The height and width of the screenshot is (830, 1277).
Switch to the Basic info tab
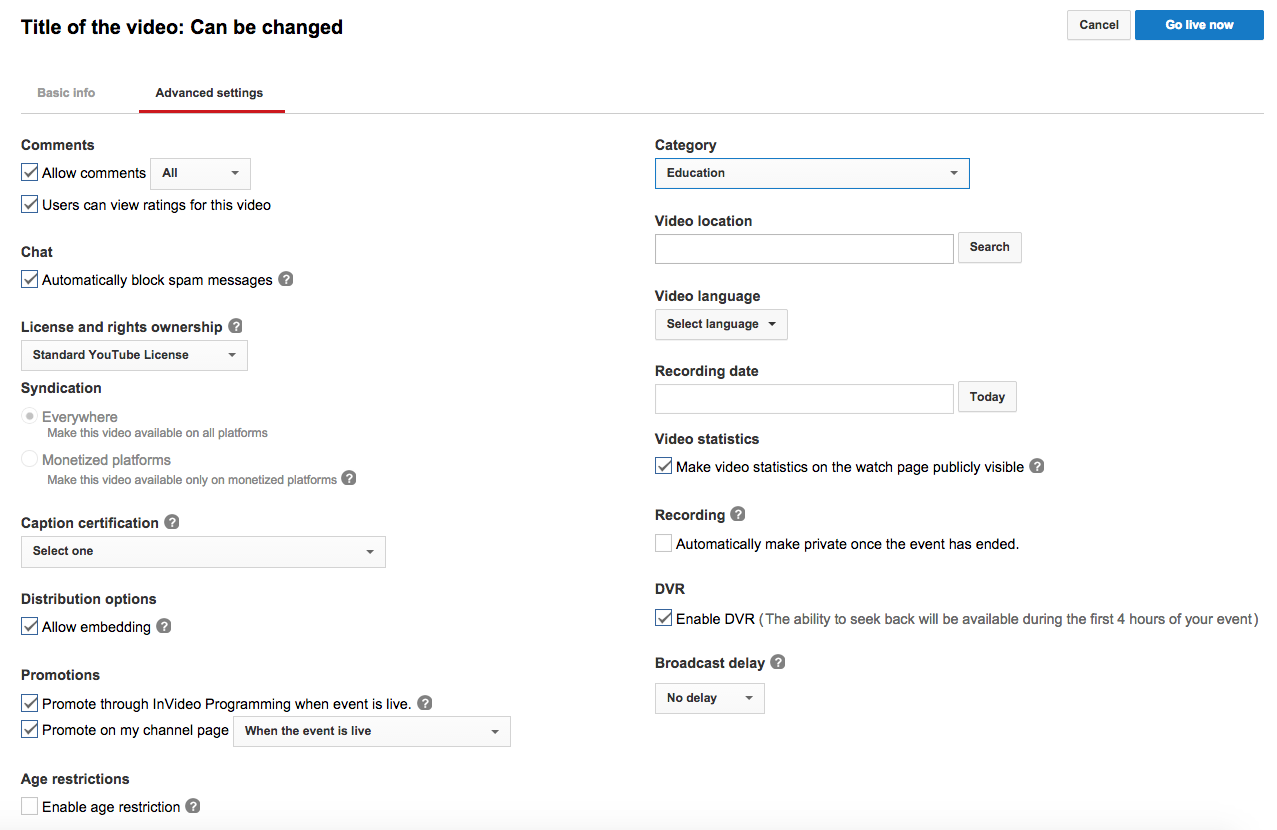click(x=66, y=93)
